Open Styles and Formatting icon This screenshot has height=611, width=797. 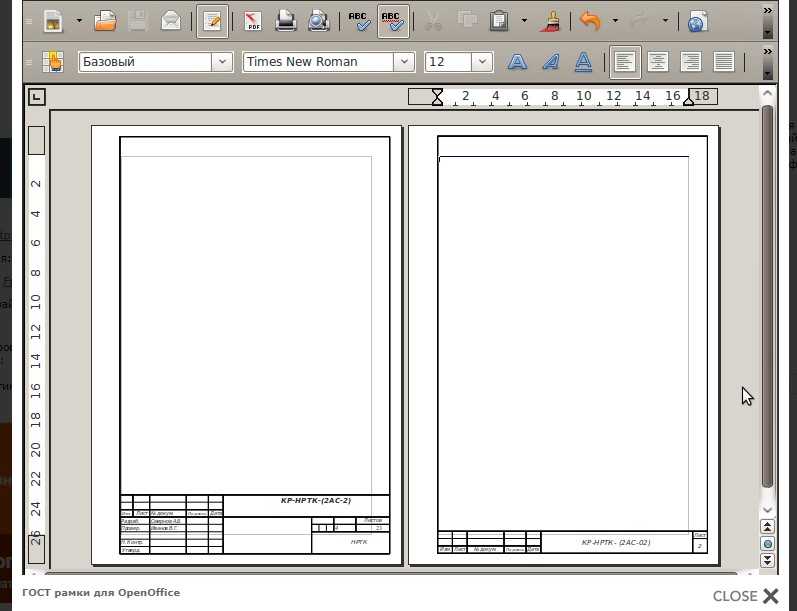tap(53, 62)
